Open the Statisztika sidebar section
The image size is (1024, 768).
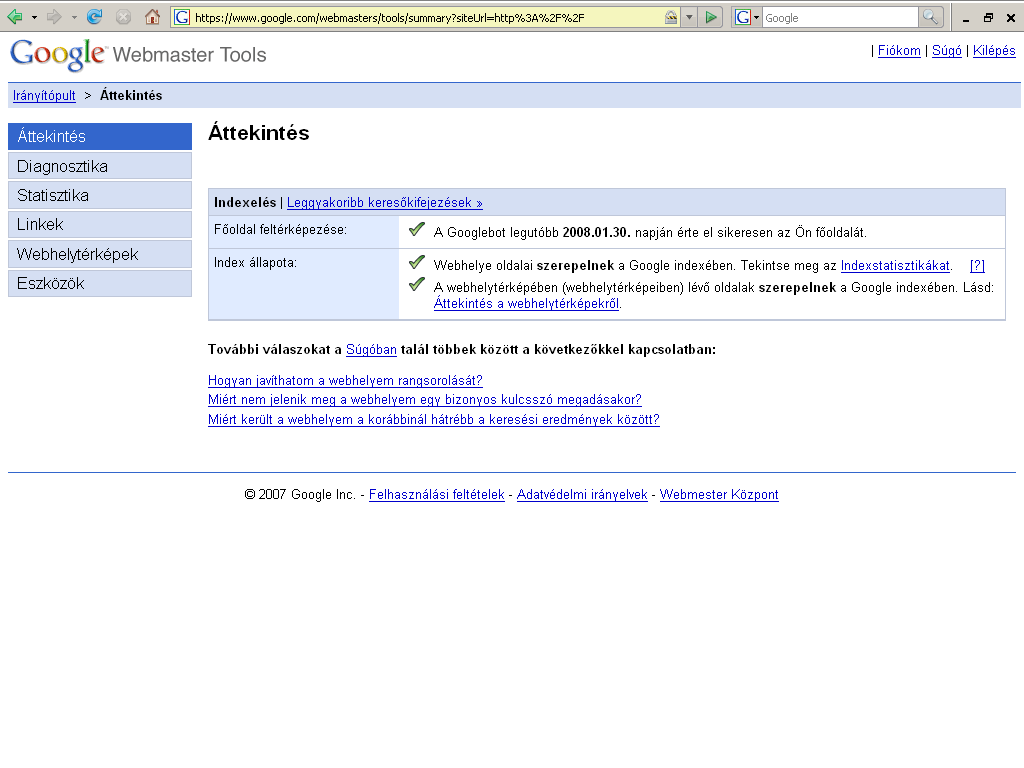click(x=100, y=195)
